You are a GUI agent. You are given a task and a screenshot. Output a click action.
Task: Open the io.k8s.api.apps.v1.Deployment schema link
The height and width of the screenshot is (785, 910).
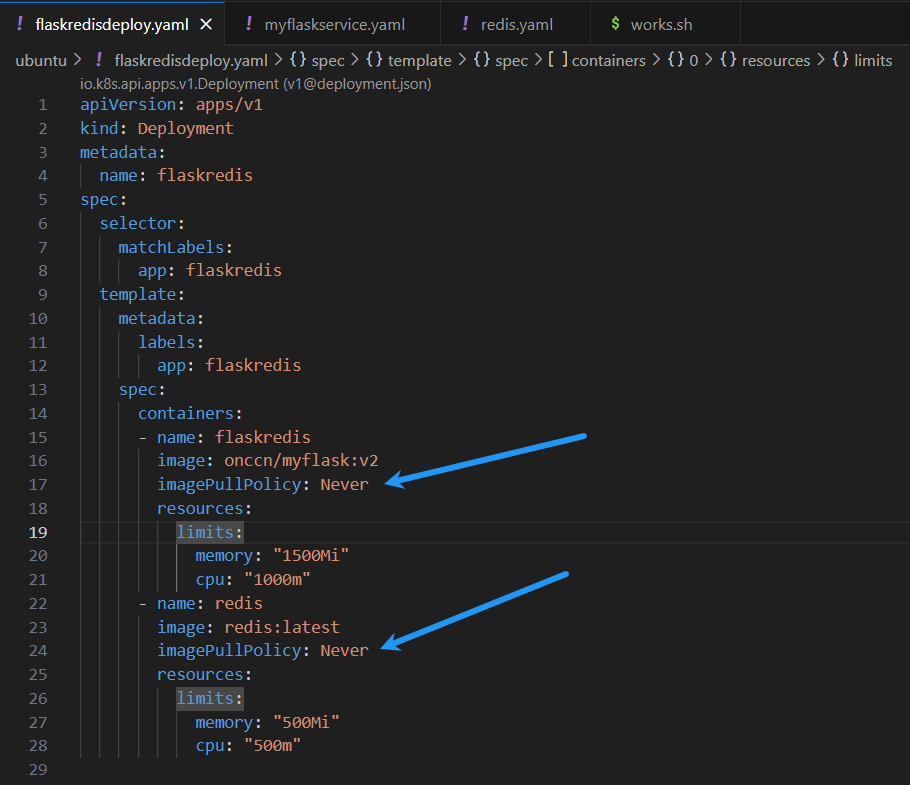pos(255,84)
